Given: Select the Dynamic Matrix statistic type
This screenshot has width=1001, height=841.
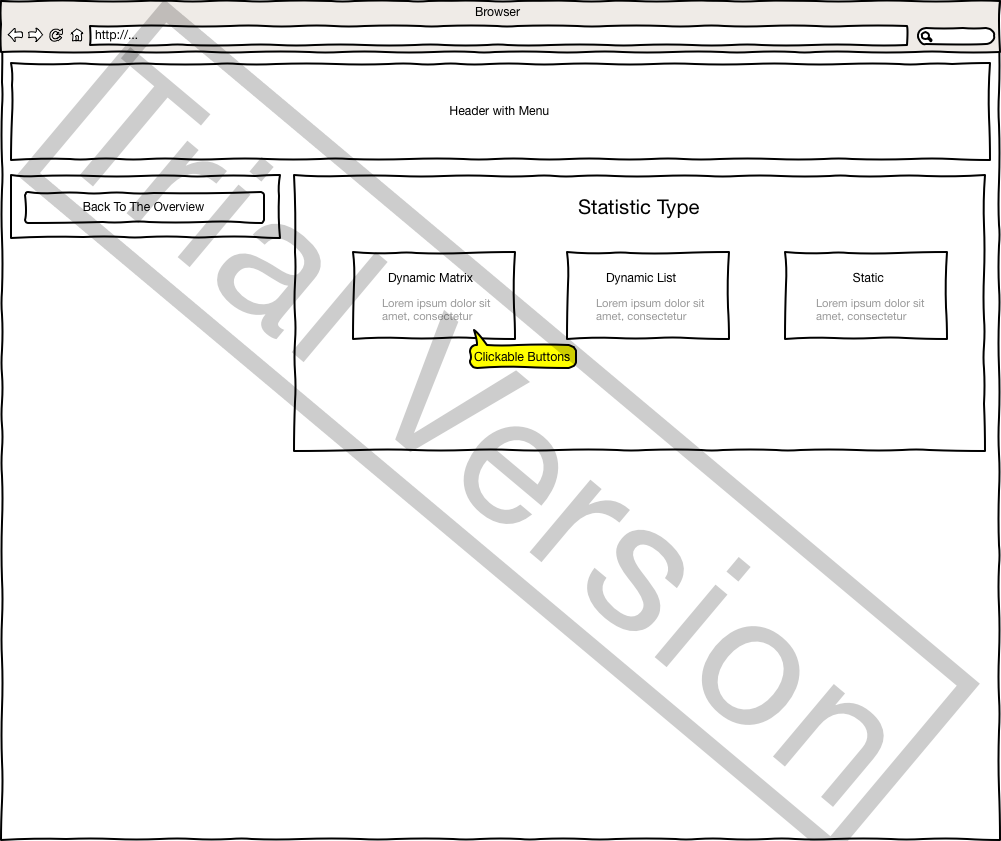Looking at the screenshot, I should click(x=434, y=295).
